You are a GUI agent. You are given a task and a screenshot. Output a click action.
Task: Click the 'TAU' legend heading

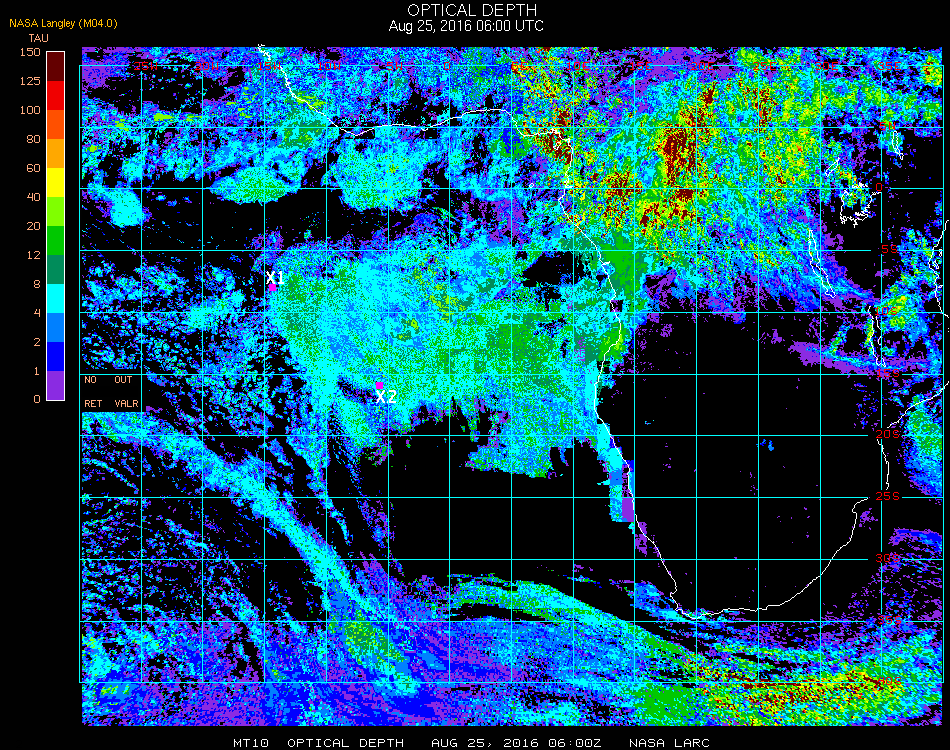(38, 38)
